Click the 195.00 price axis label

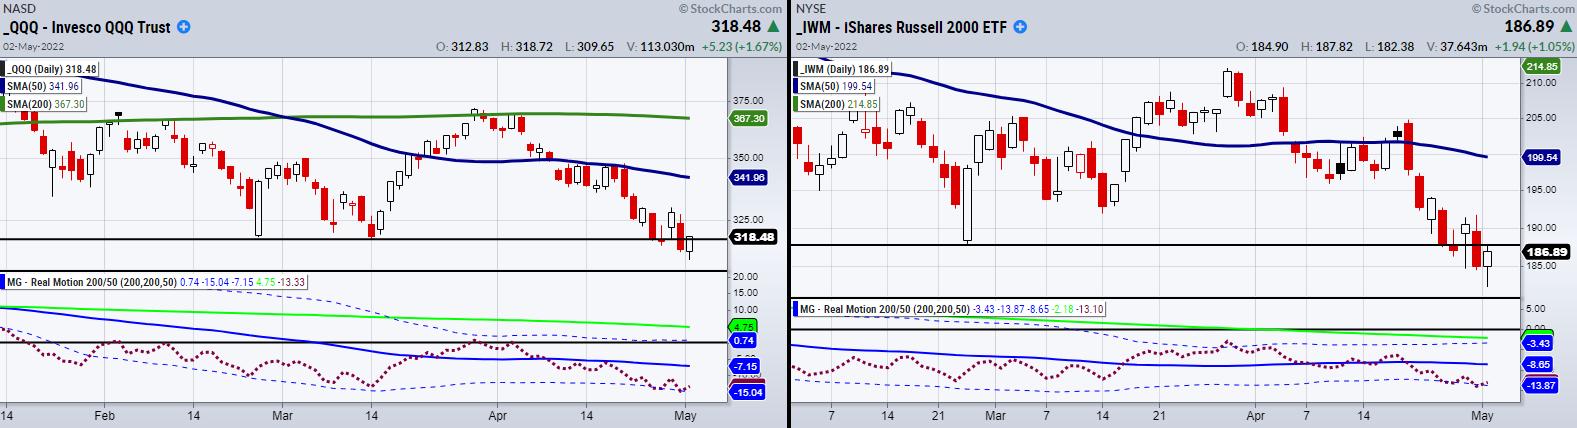(x=1539, y=192)
